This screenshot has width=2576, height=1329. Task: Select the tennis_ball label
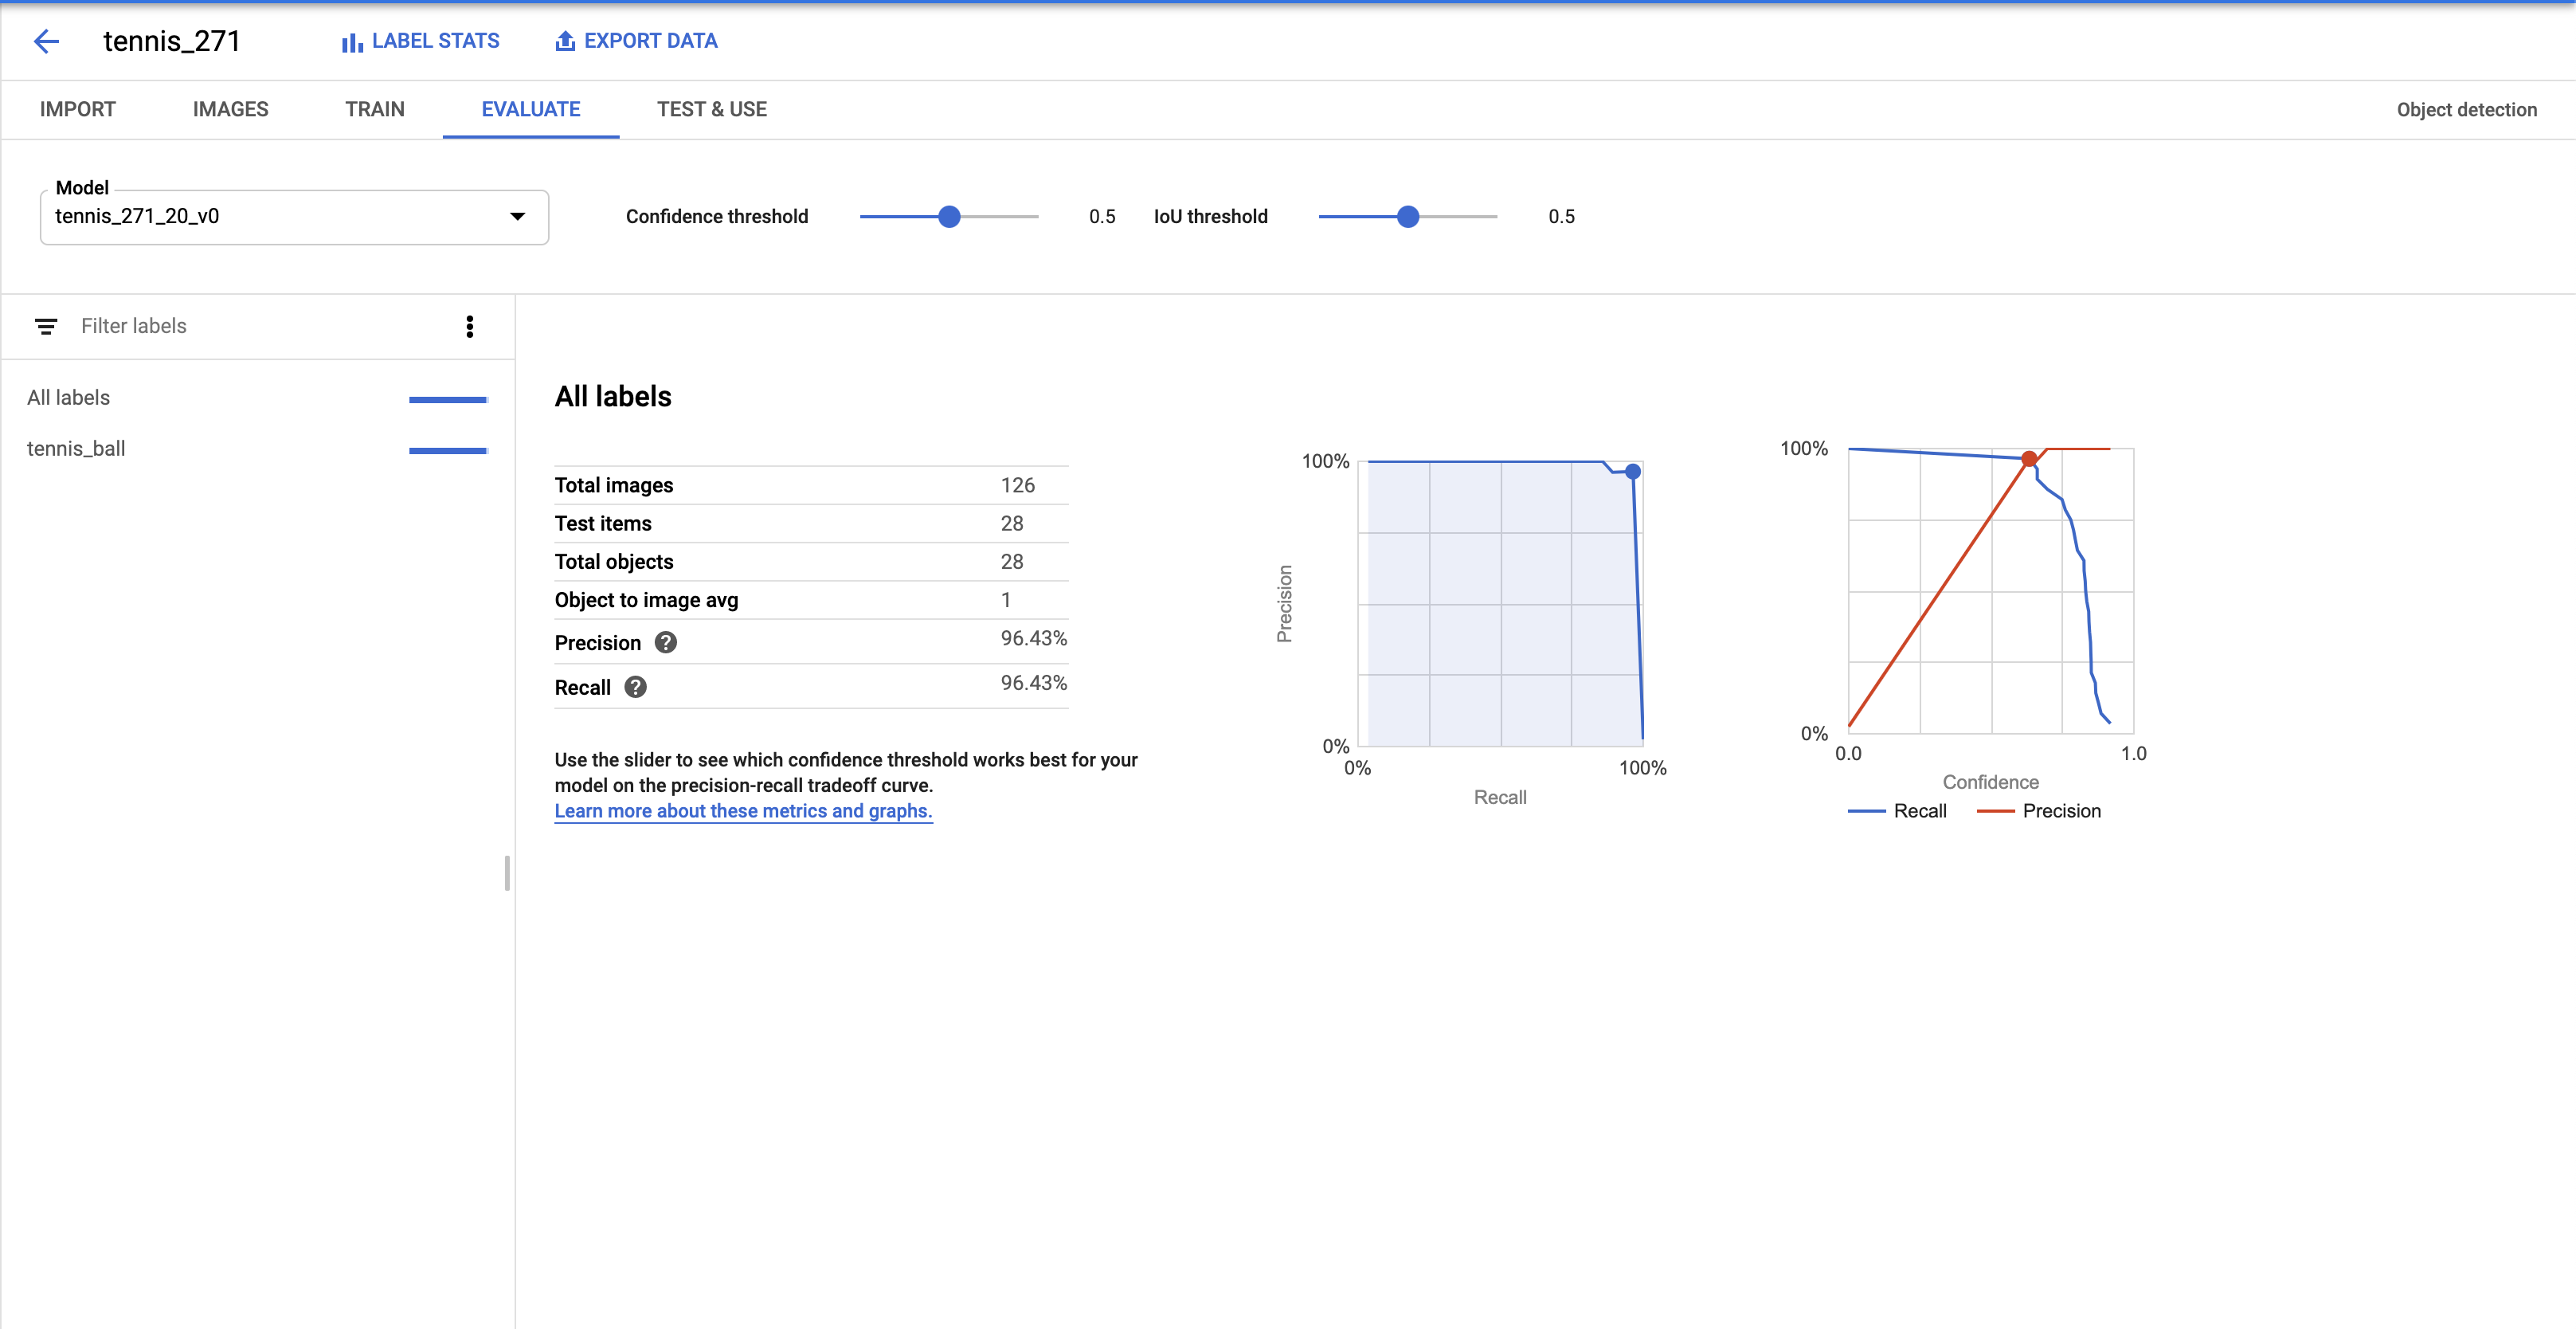76,449
